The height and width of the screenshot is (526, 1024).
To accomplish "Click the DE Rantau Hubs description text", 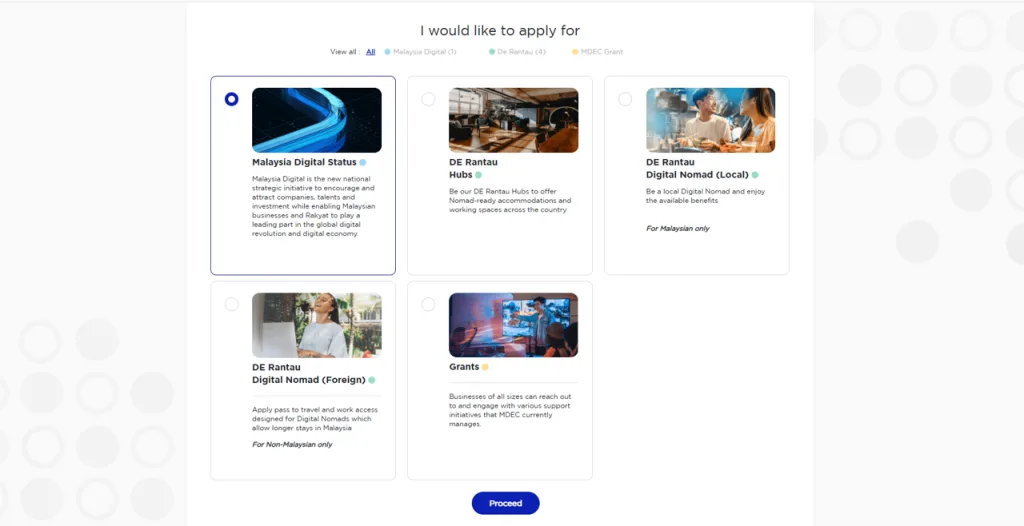I will 510,201.
